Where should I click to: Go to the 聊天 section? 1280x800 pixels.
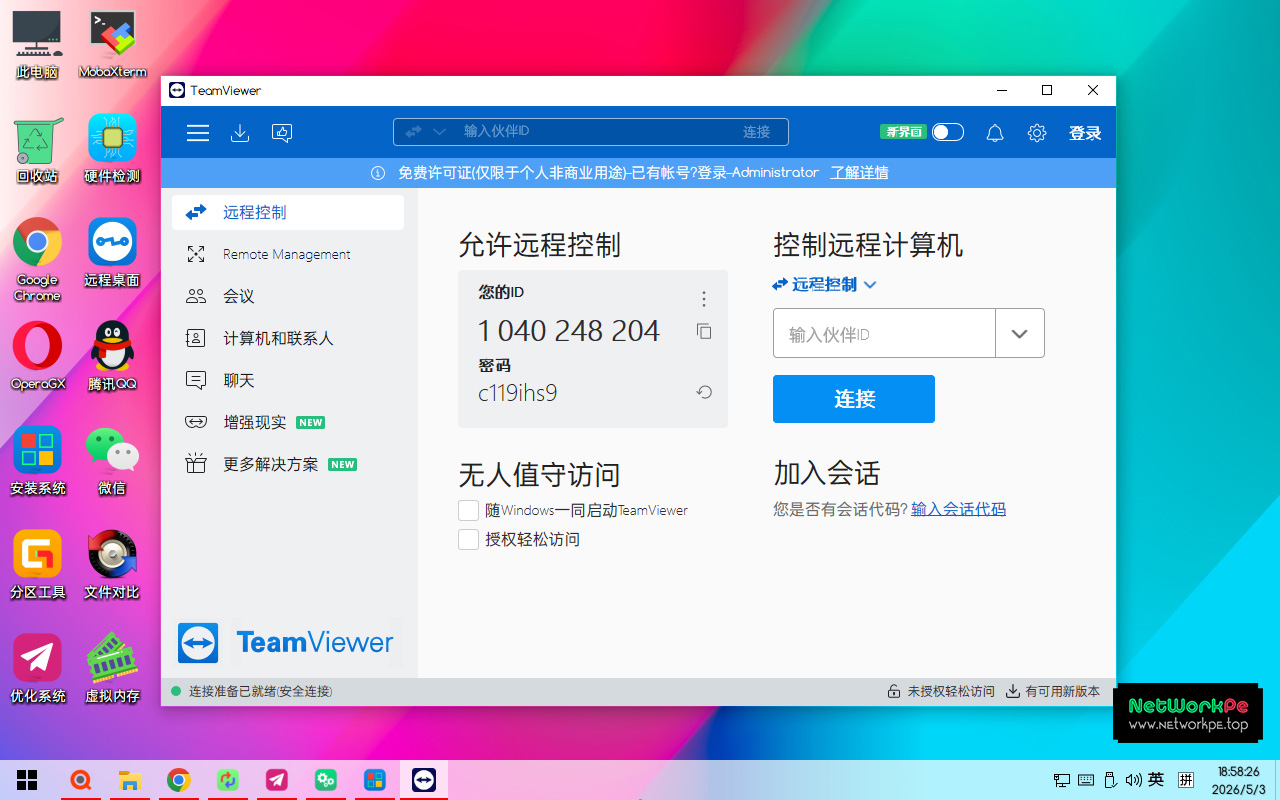[x=288, y=380]
